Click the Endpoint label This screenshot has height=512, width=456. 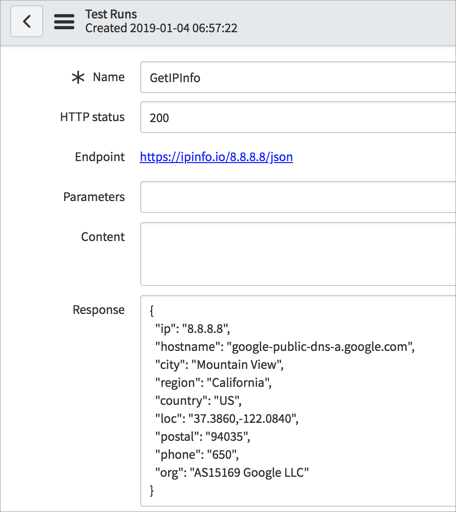(100, 157)
